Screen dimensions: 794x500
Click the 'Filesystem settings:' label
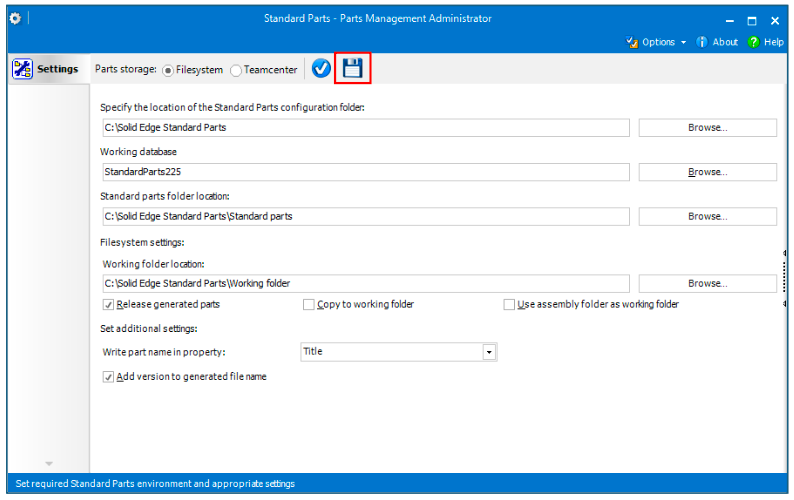[142, 243]
